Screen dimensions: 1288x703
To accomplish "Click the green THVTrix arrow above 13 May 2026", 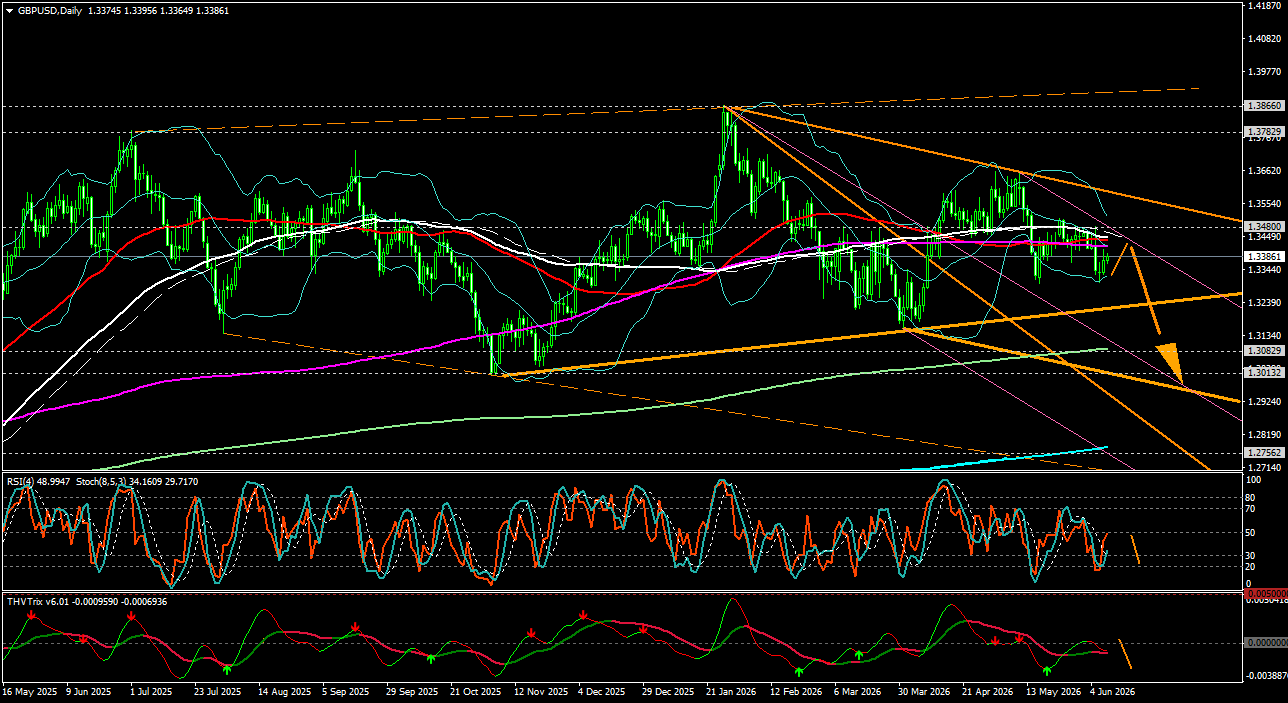I will tap(1047, 669).
